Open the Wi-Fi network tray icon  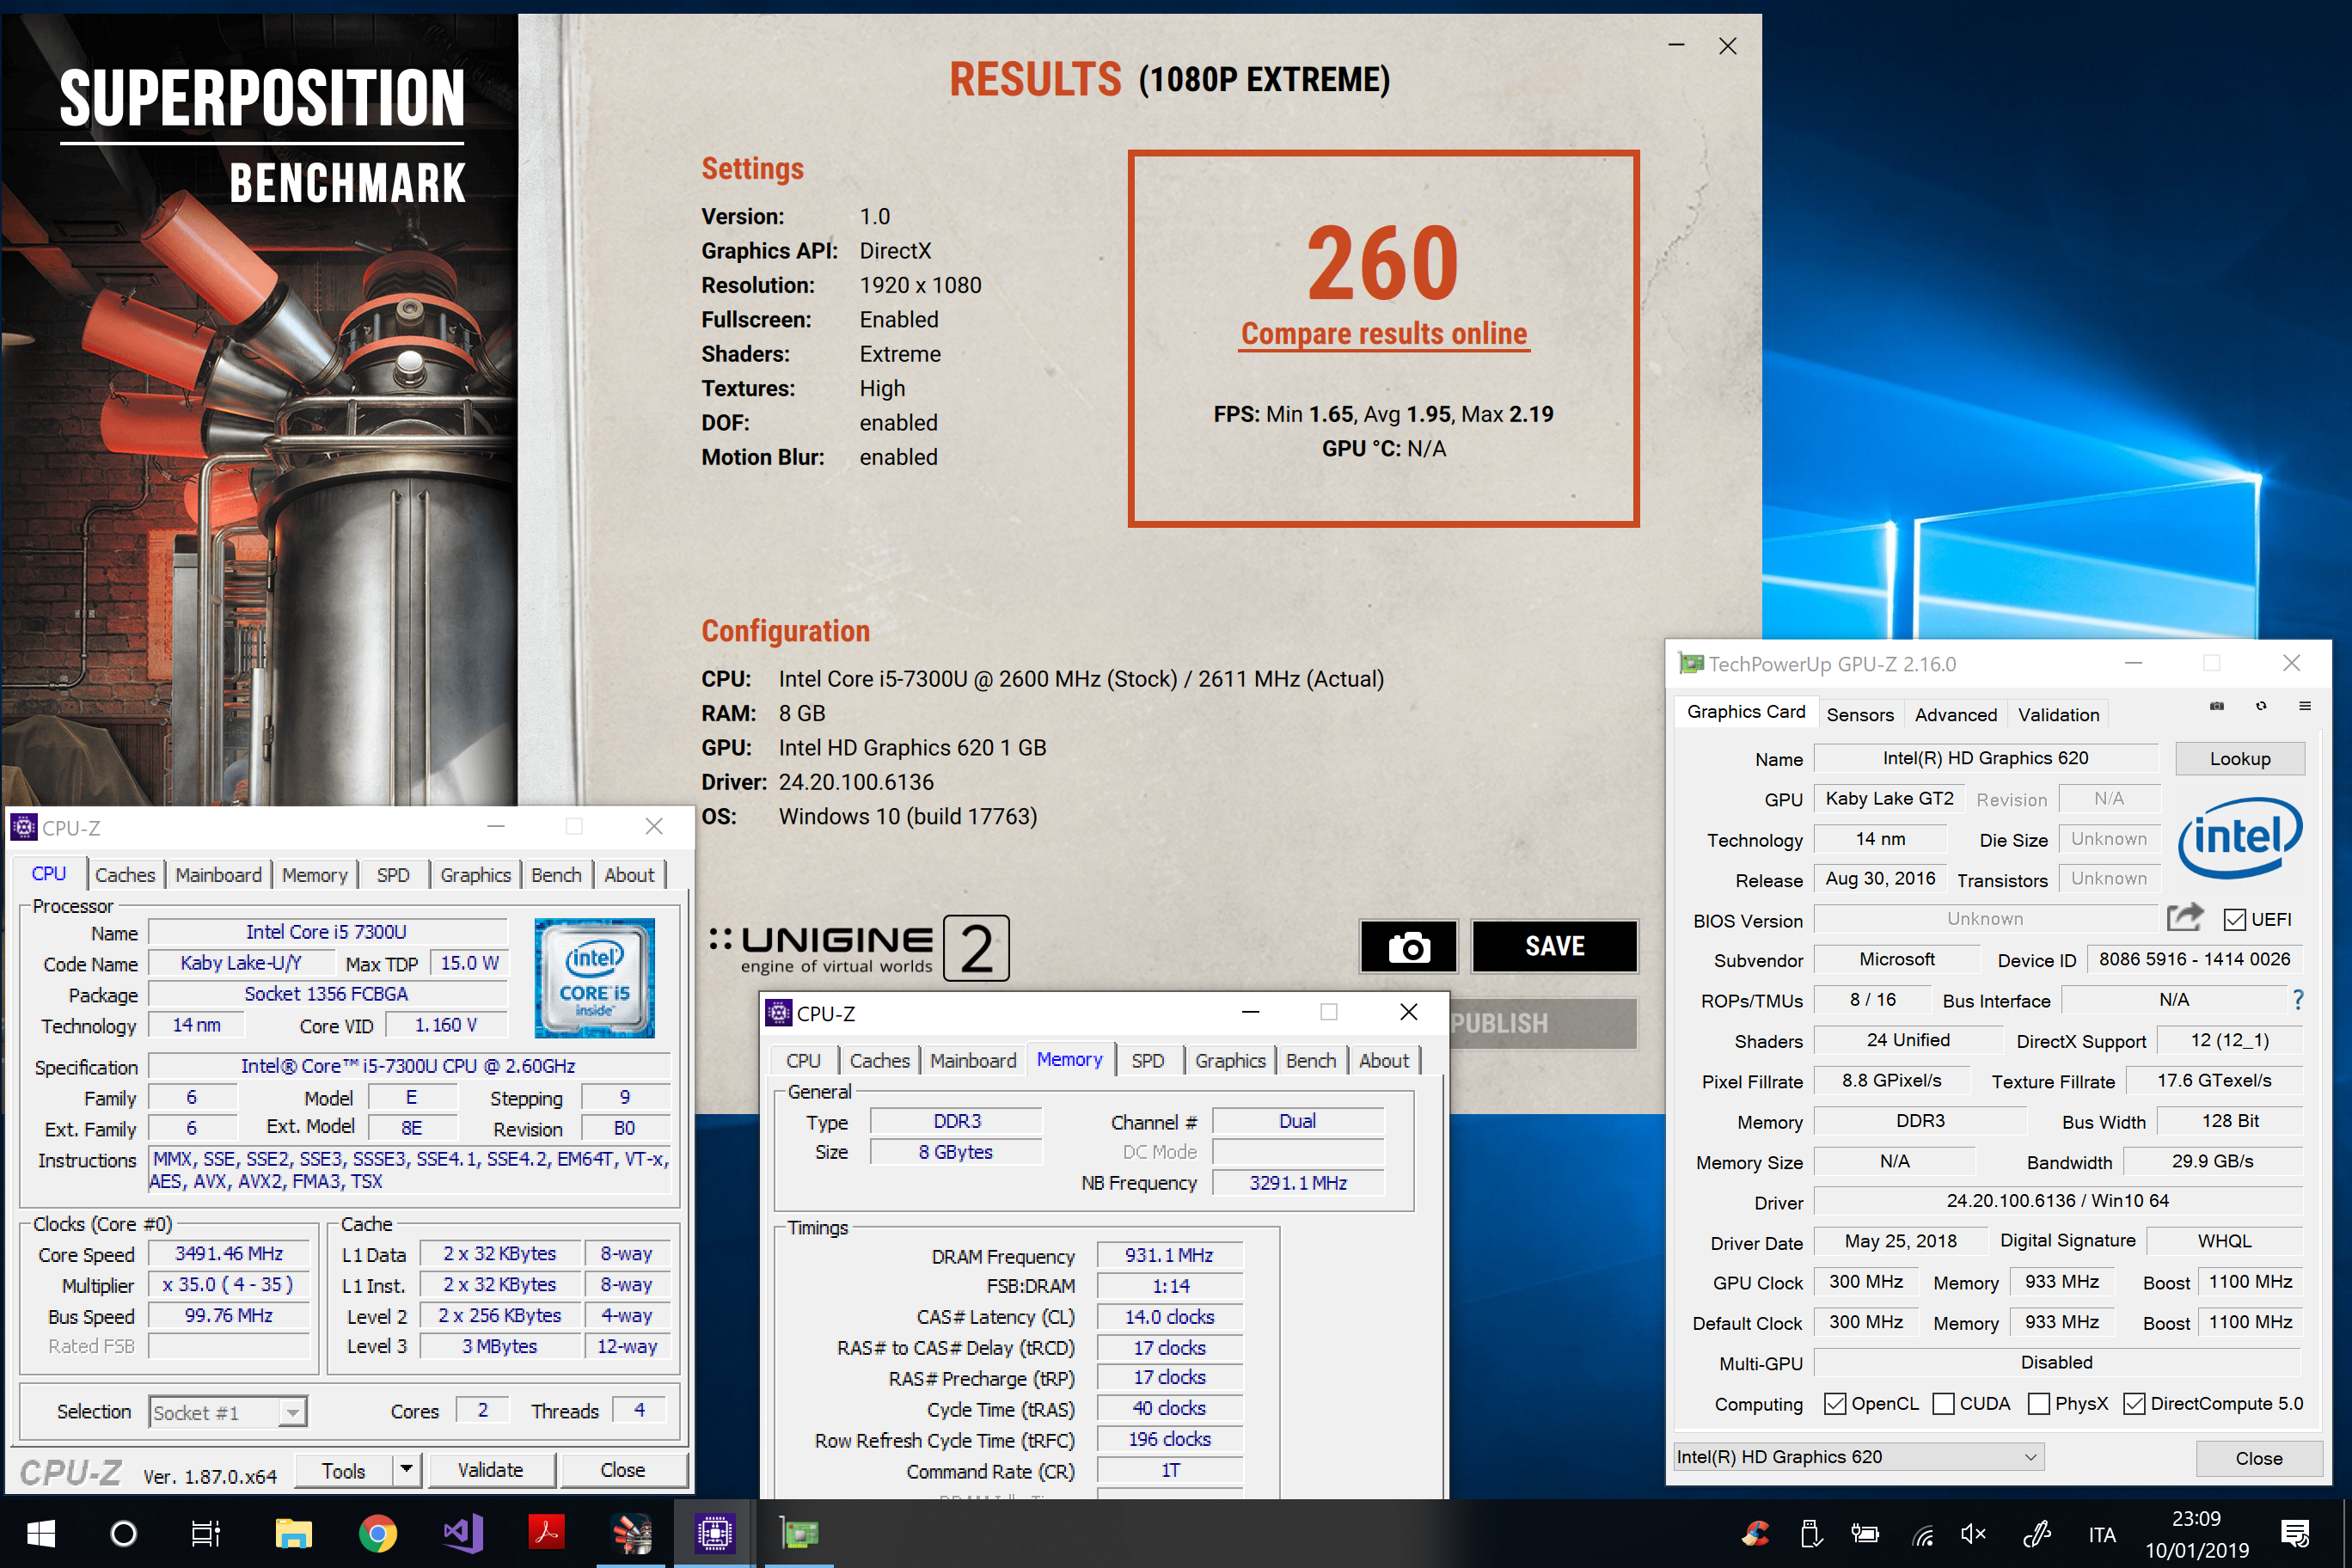1922,1534
